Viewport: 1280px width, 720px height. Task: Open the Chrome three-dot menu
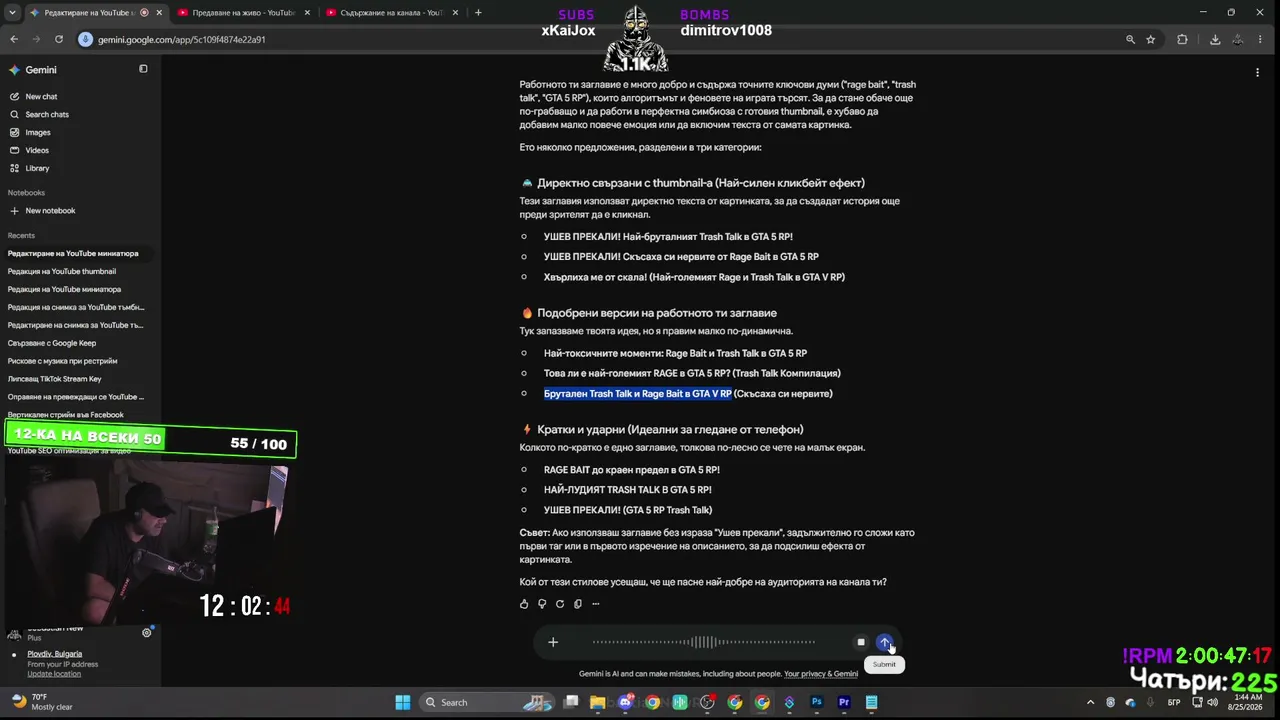click(x=1262, y=39)
